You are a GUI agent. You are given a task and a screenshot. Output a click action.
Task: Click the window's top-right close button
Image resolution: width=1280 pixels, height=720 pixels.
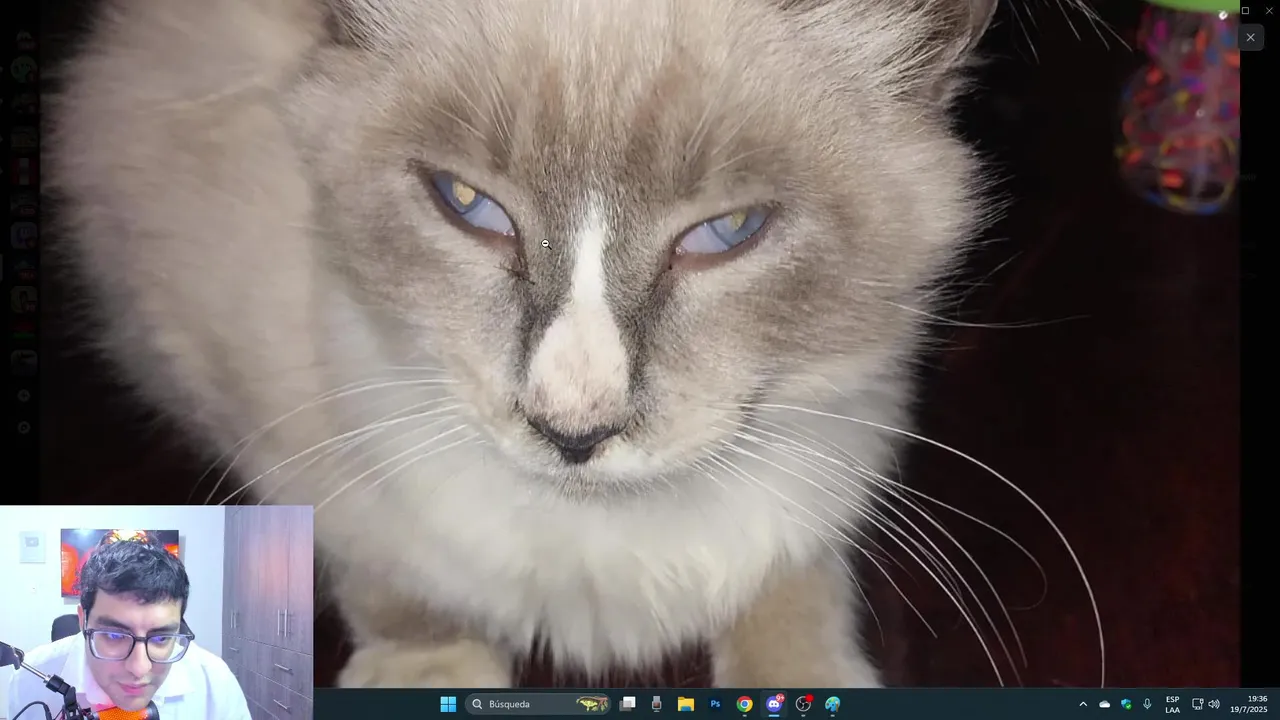click(1269, 10)
